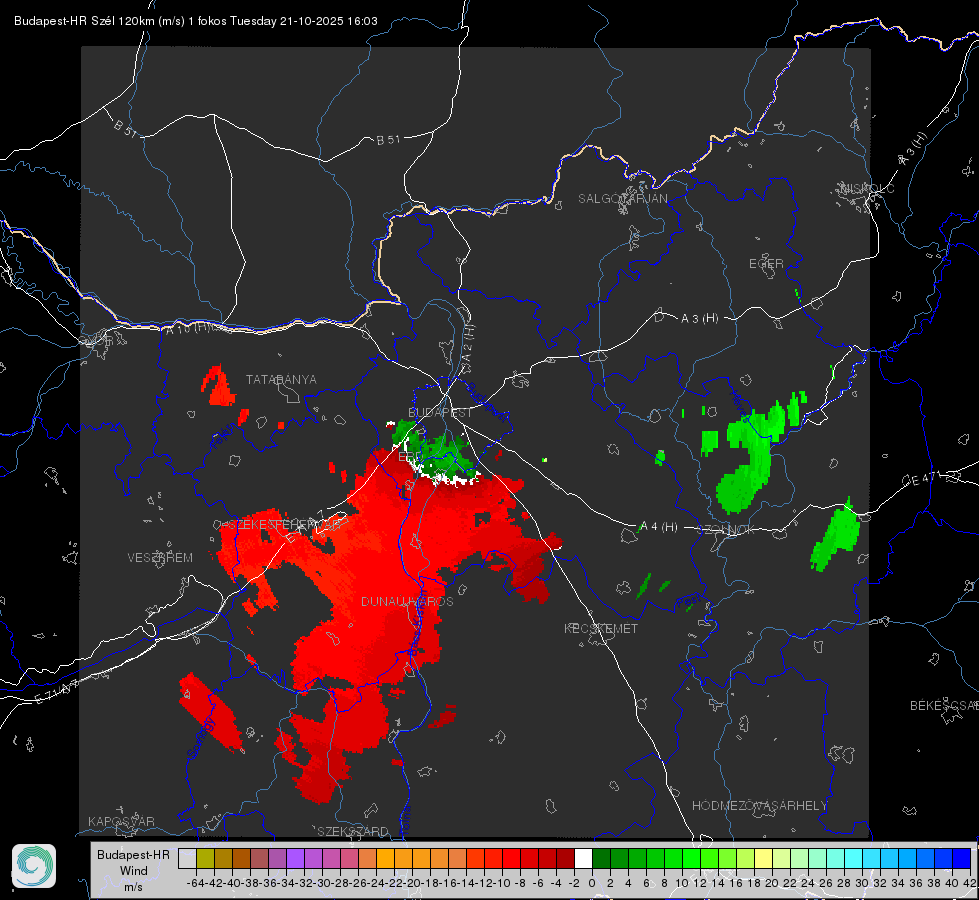The height and width of the screenshot is (900, 979).
Task: Click the B 51 label at upper center
Action: pyautogui.click(x=388, y=139)
